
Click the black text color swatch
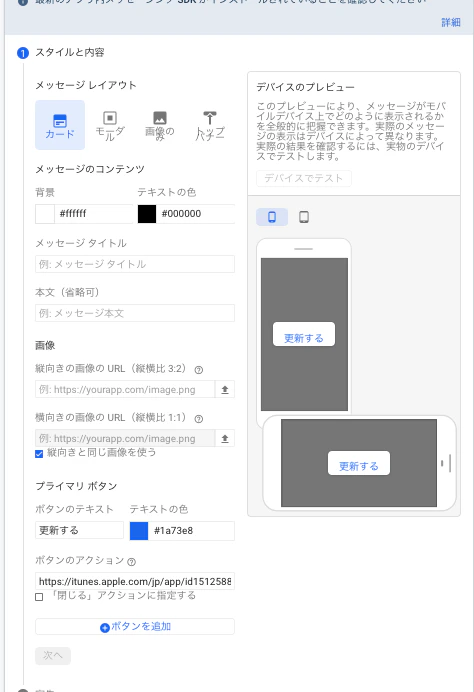(x=147, y=214)
